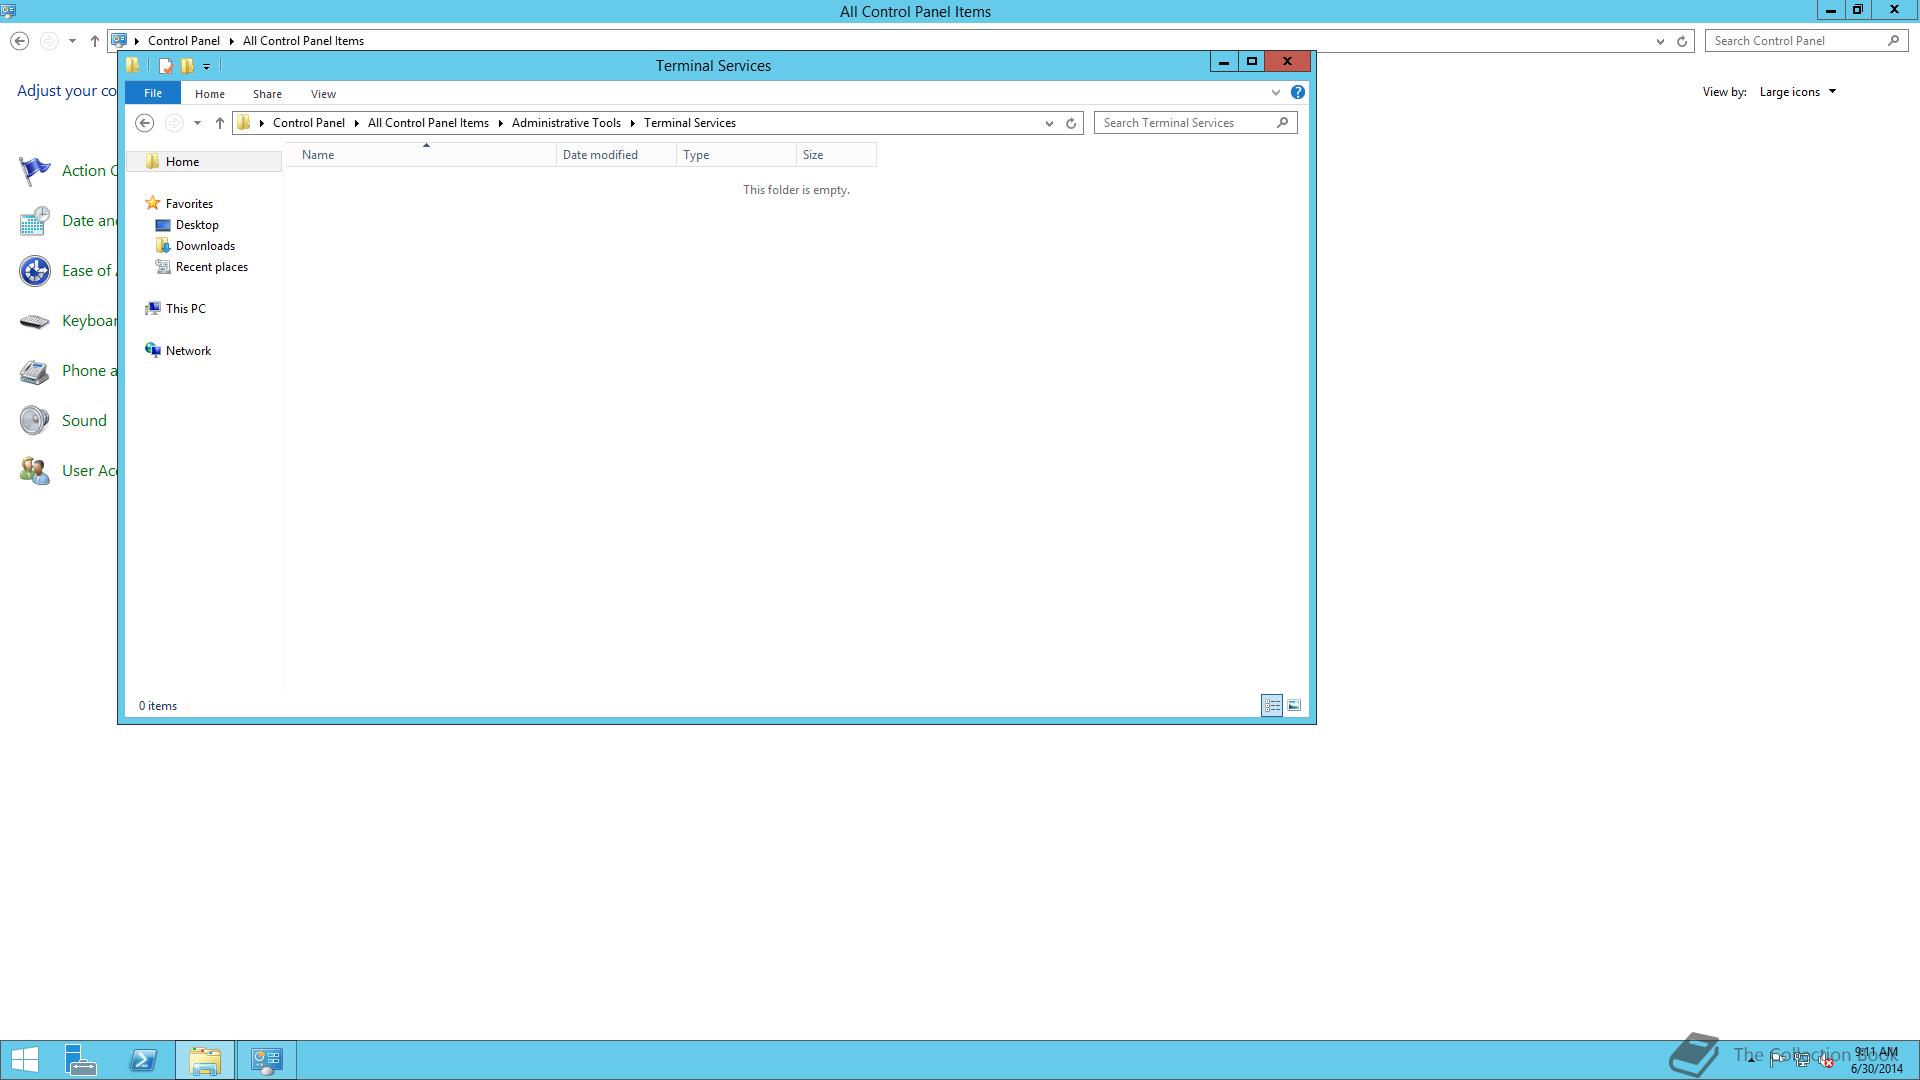Open Phone and Modem icon
1920x1080 pixels.
pos(35,371)
